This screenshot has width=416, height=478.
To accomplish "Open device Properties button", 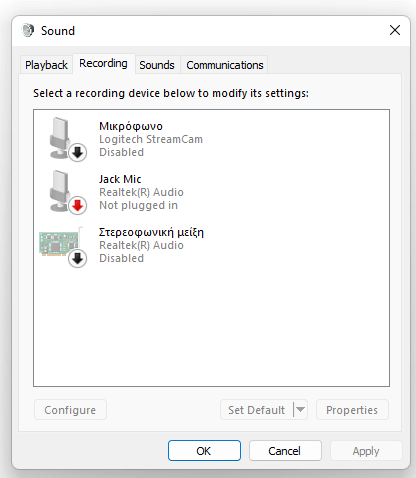I will (352, 410).
